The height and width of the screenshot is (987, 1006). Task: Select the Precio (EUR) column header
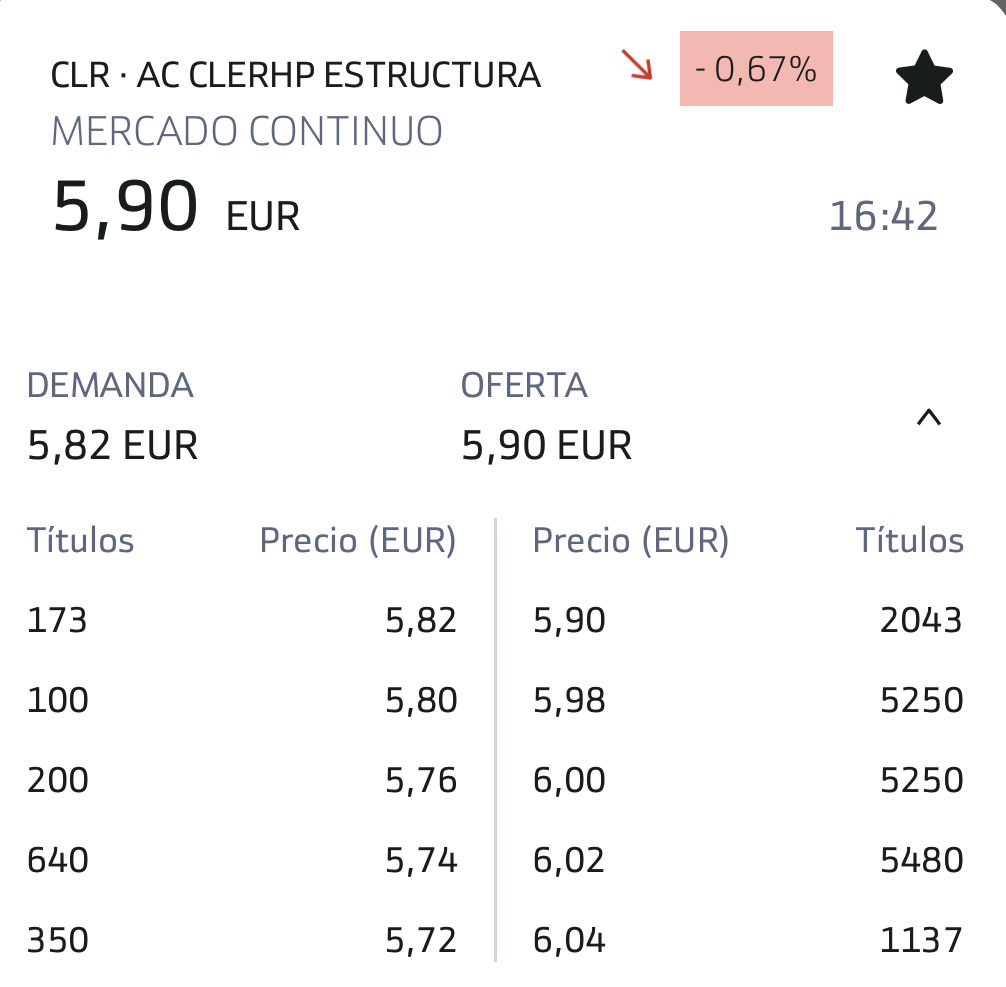[358, 540]
